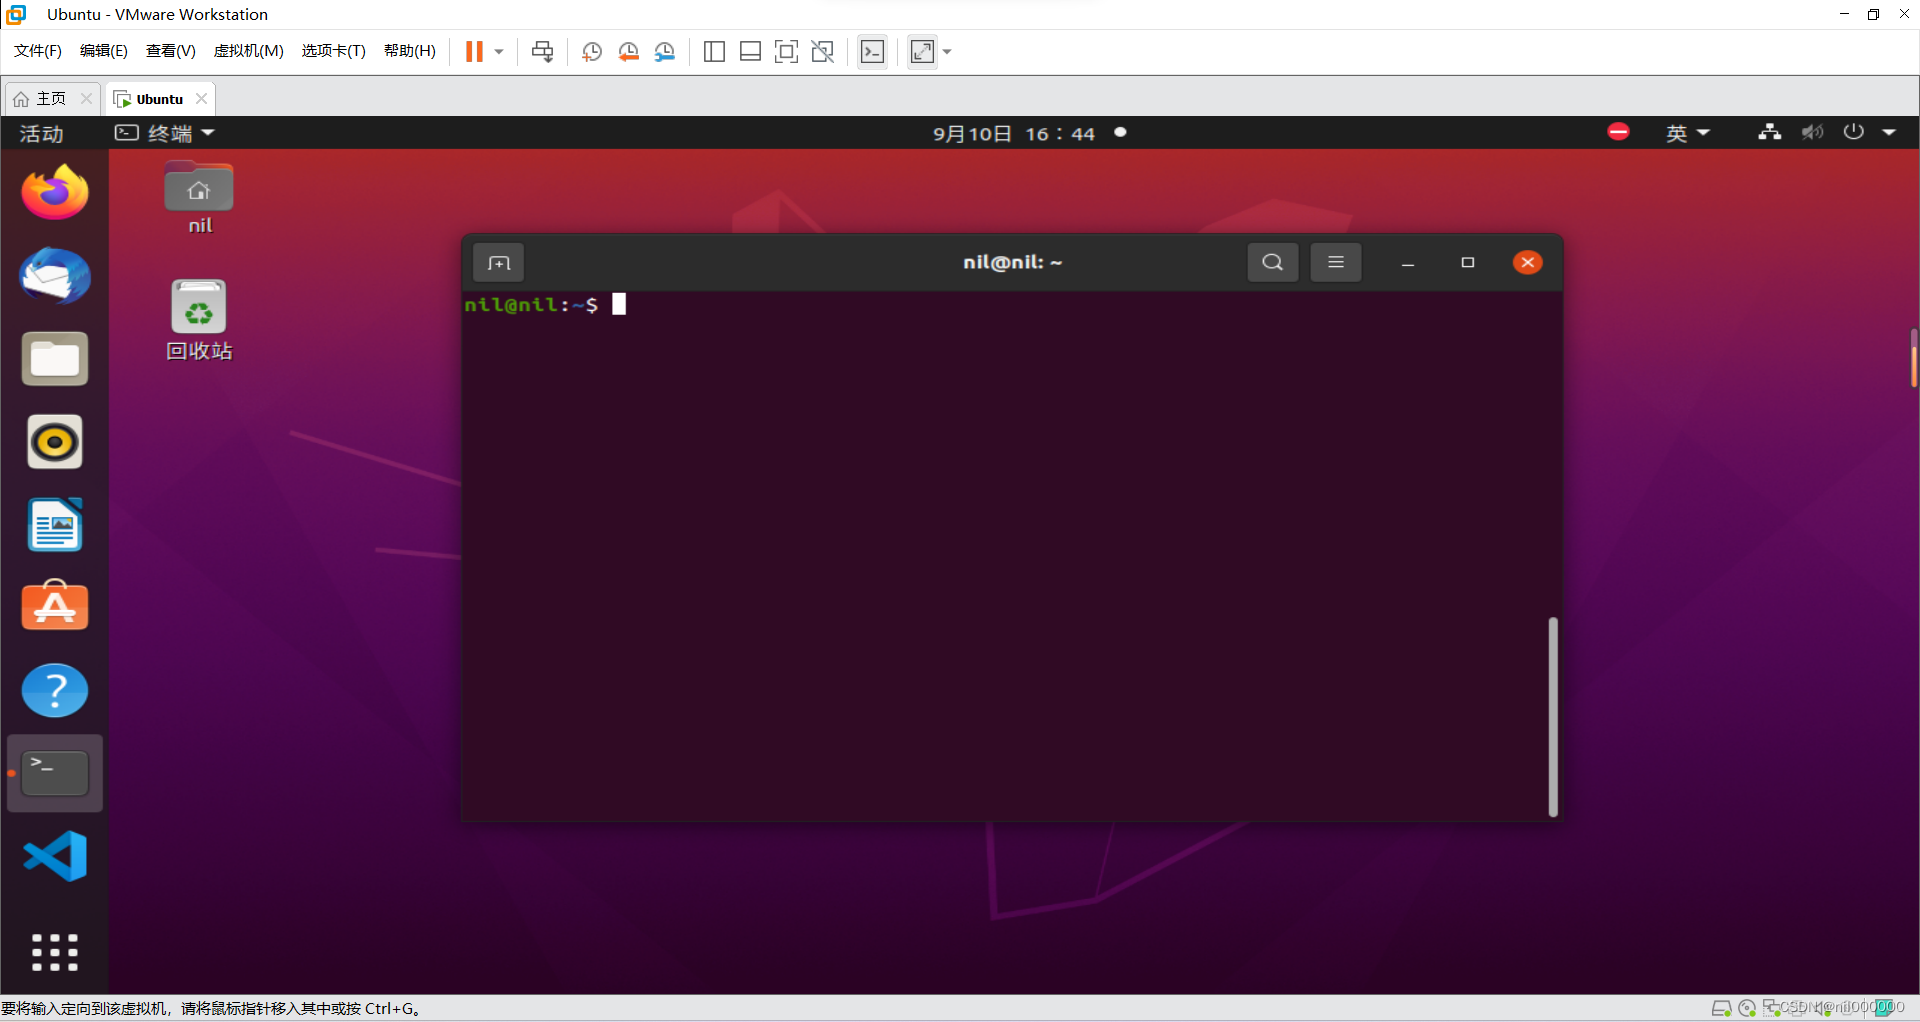Click the 活动 activities button
Viewport: 1920px width, 1022px height.
(41, 133)
